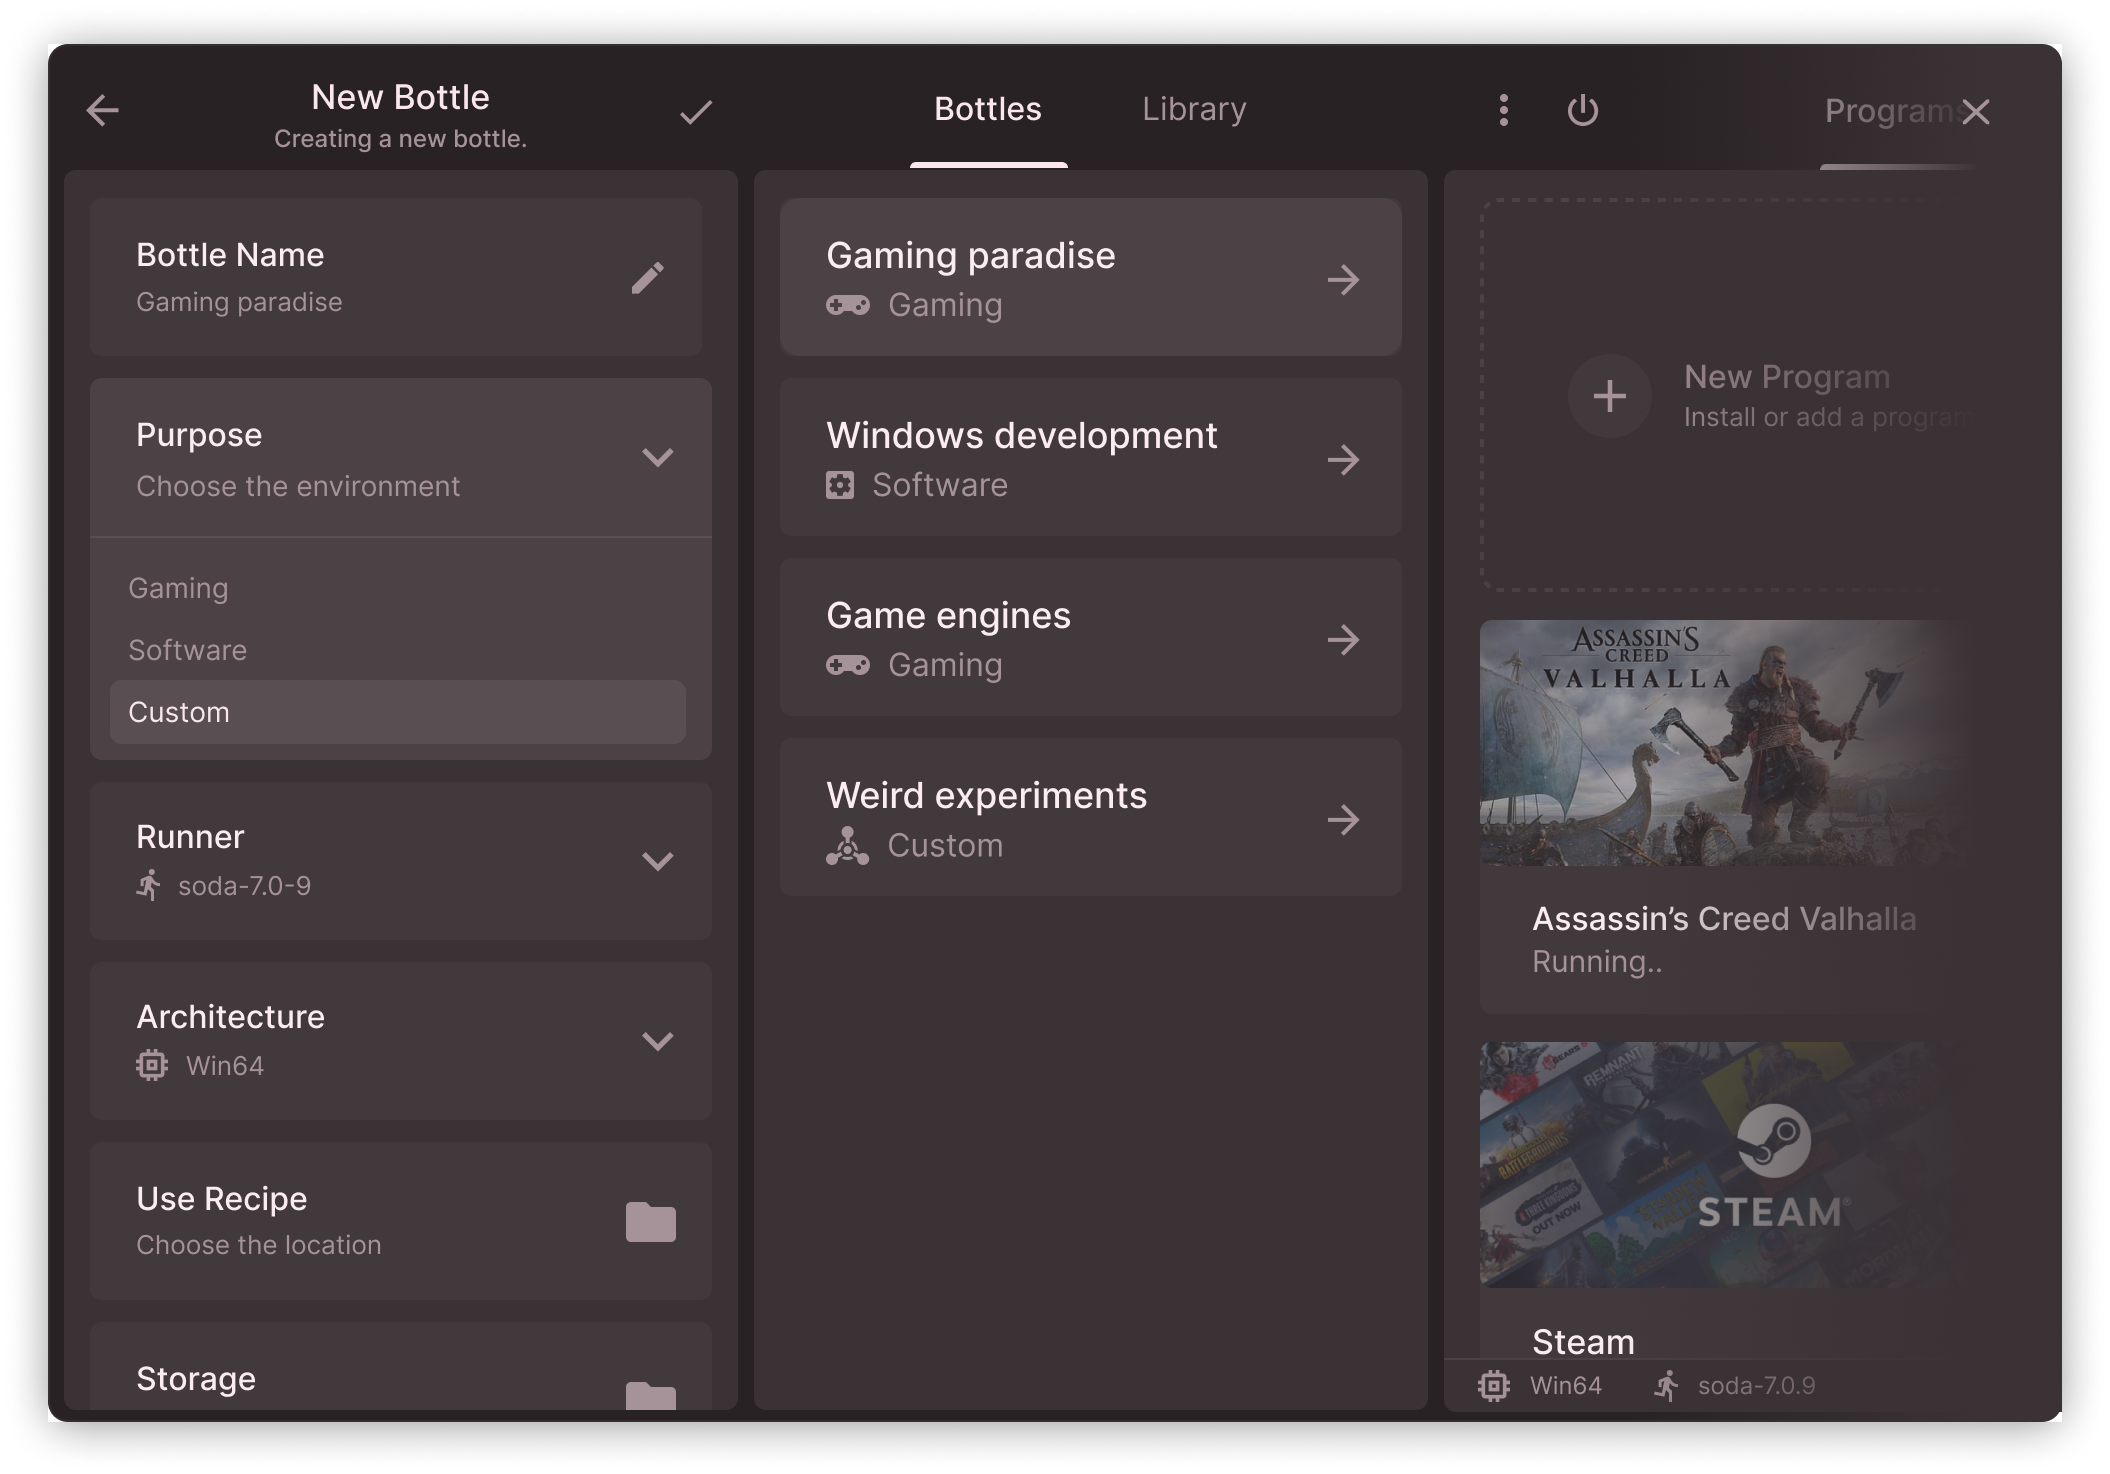
Task: Select Software in the Purpose list
Action: tap(188, 650)
